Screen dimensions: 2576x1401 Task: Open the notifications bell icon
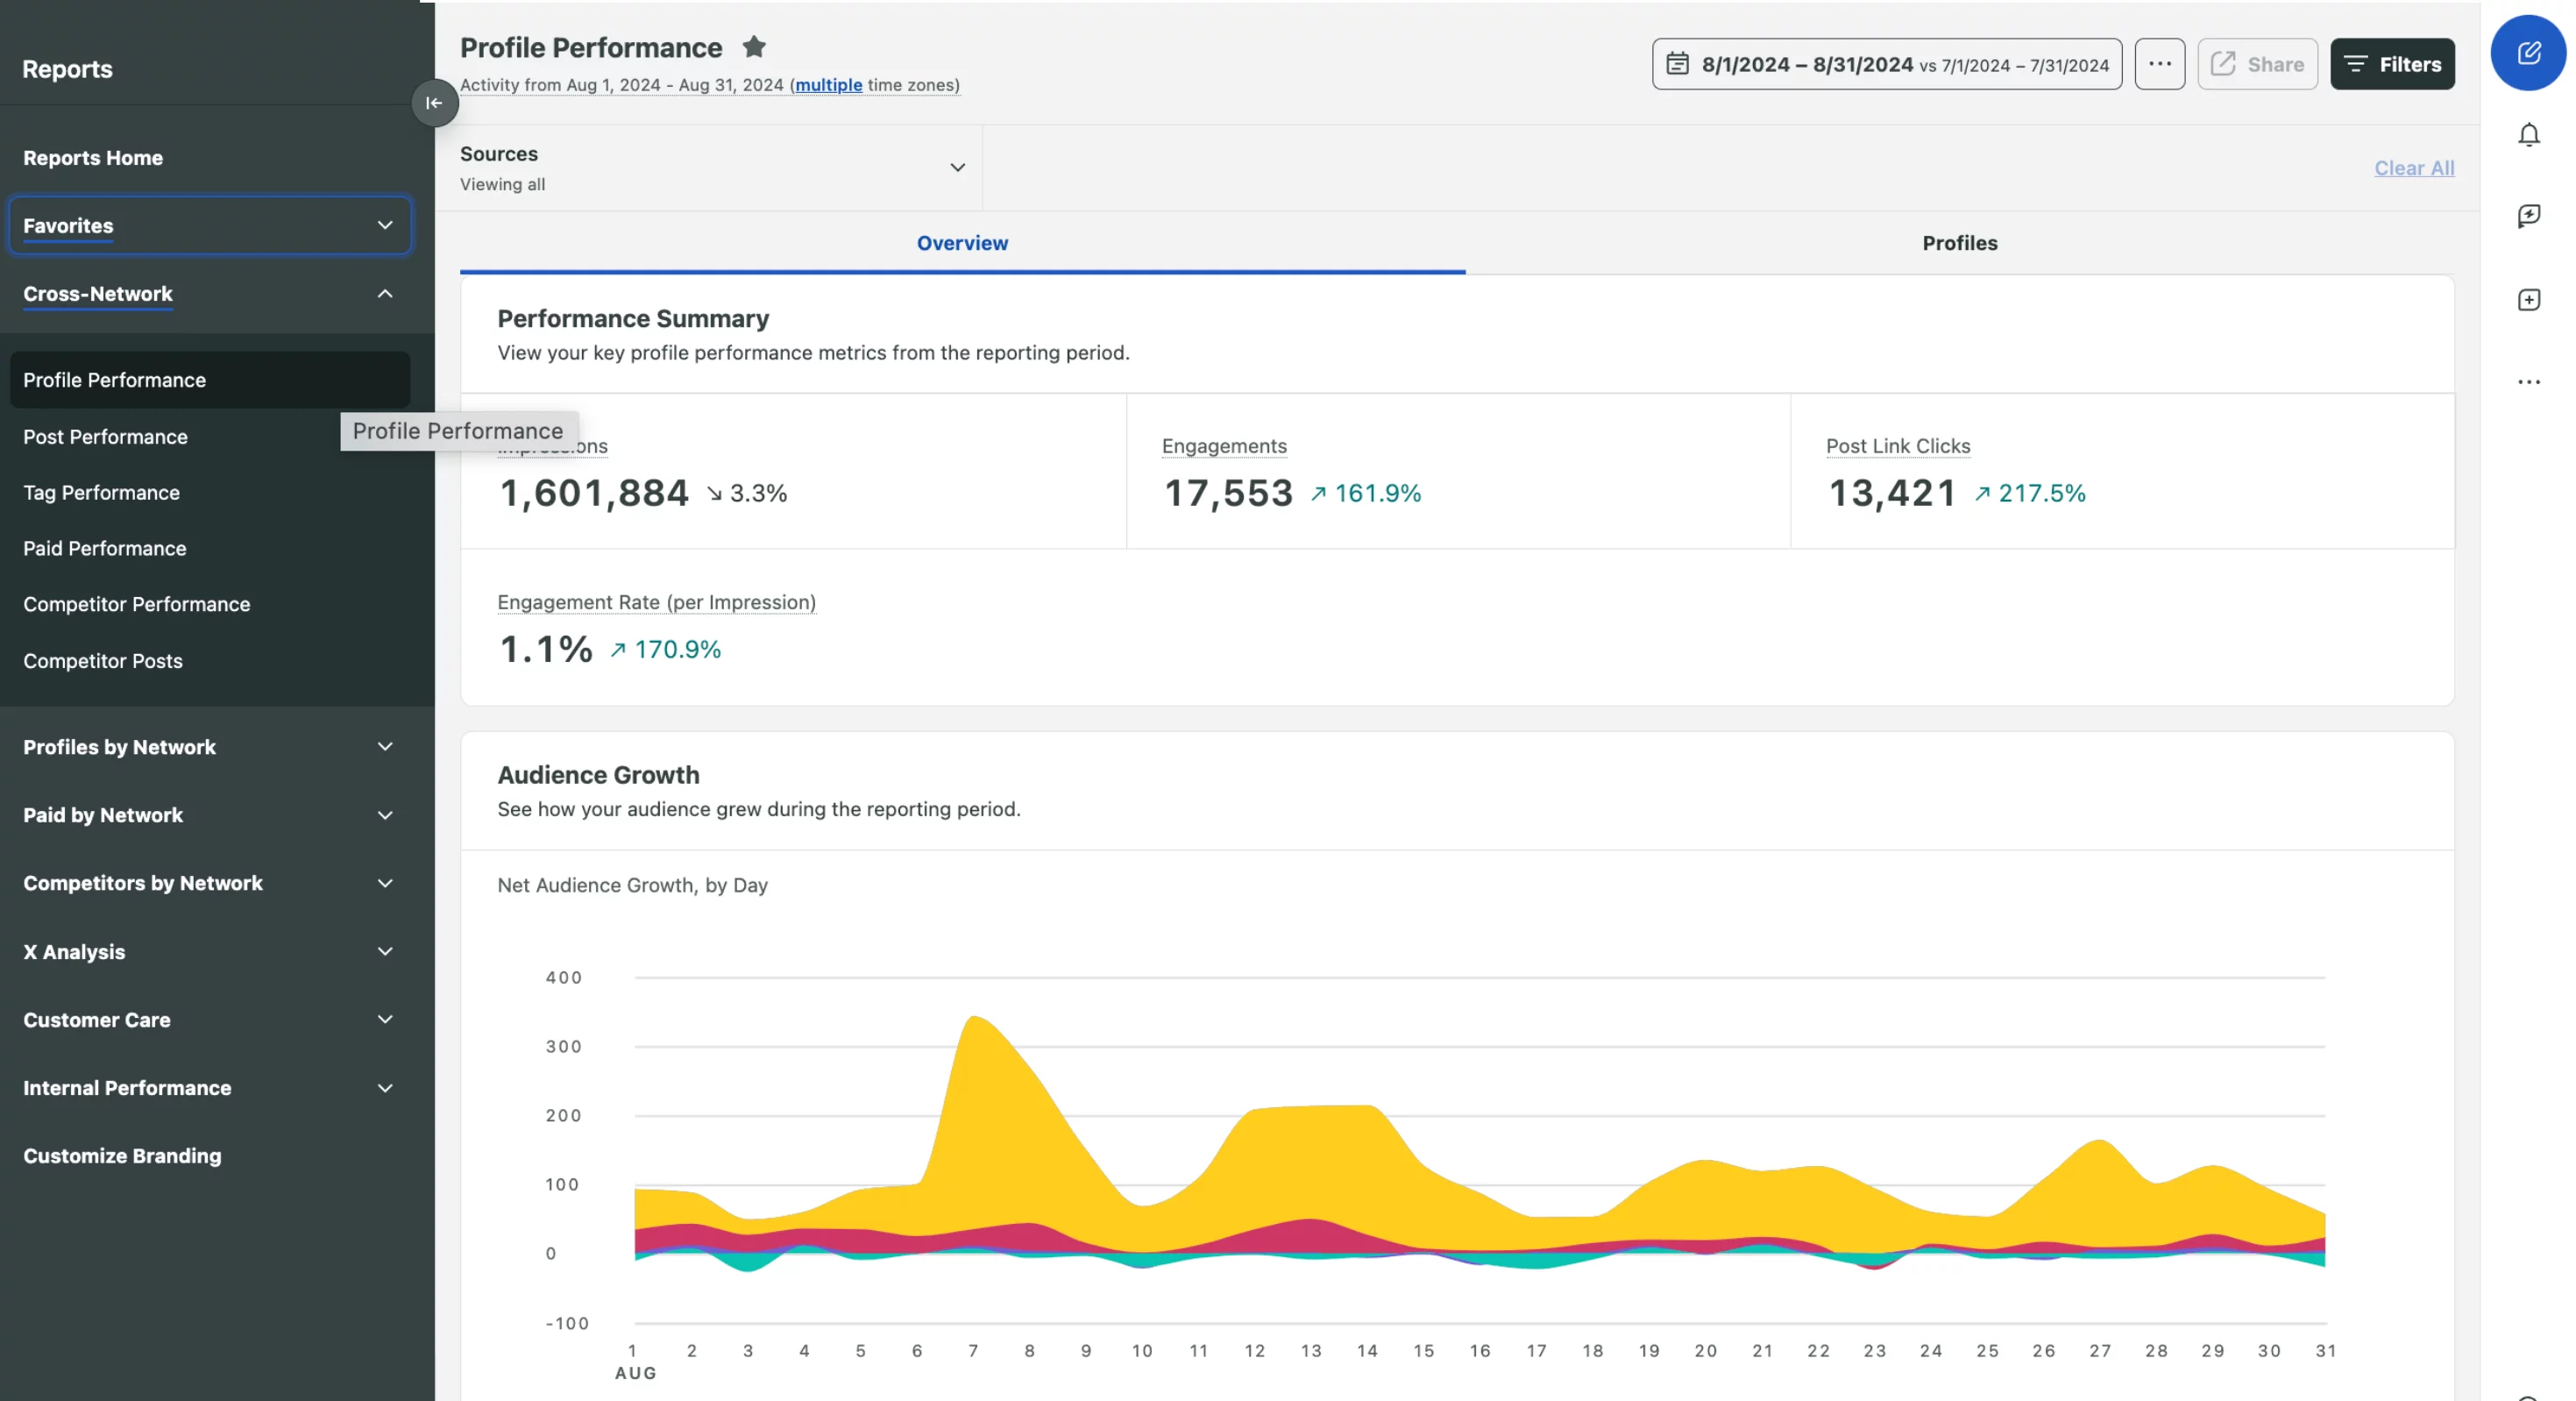point(2528,135)
